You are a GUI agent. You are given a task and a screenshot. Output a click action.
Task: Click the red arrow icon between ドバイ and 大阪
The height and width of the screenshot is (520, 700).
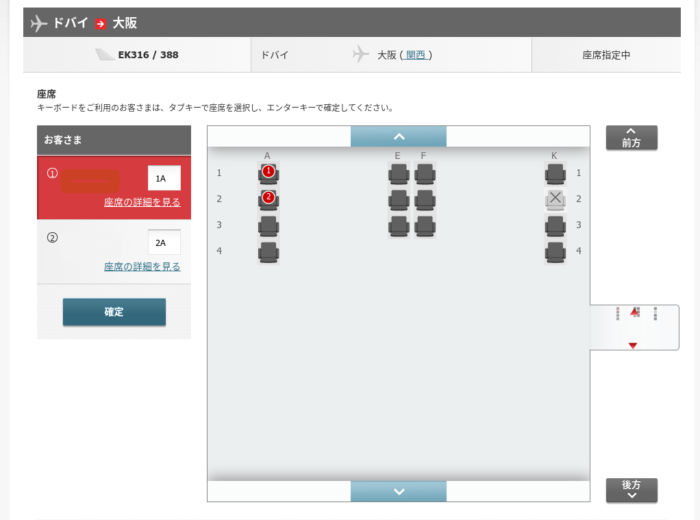[x=100, y=24]
